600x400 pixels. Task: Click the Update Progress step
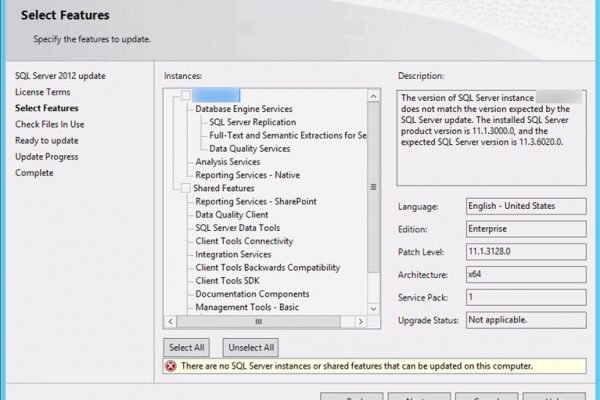47,157
